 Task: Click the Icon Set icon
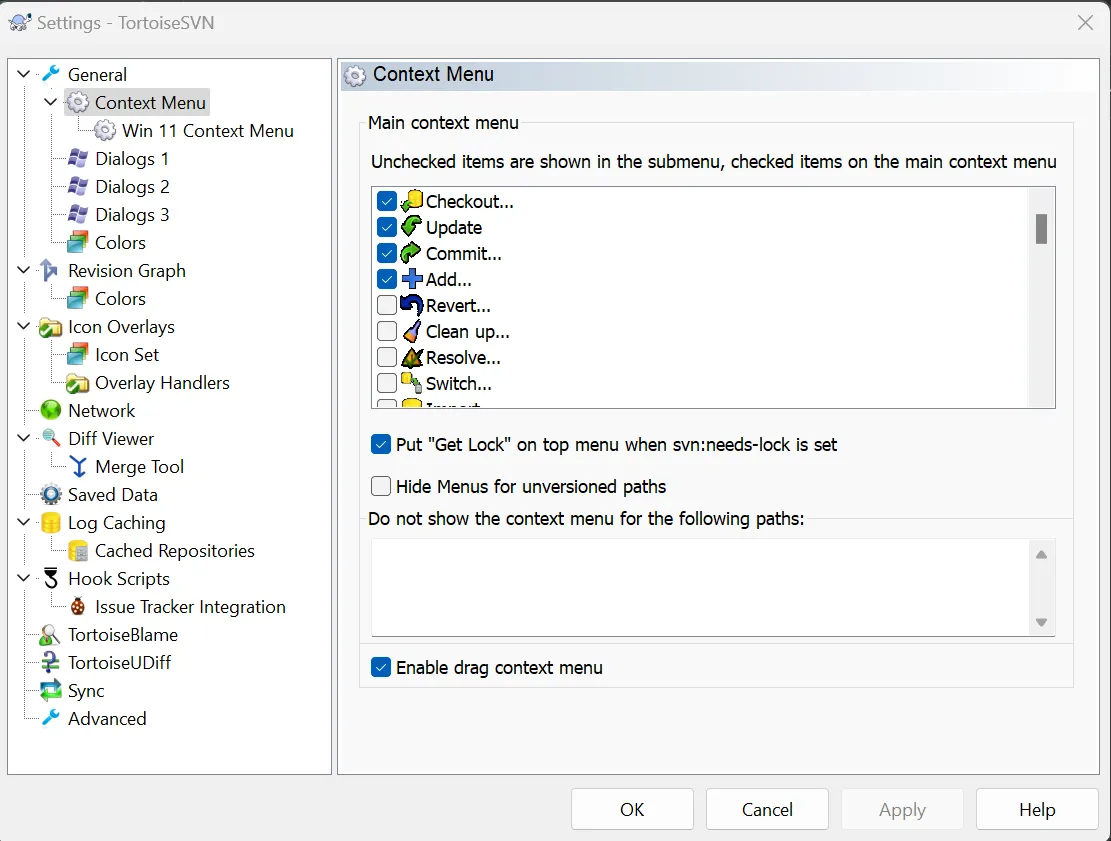(x=78, y=355)
